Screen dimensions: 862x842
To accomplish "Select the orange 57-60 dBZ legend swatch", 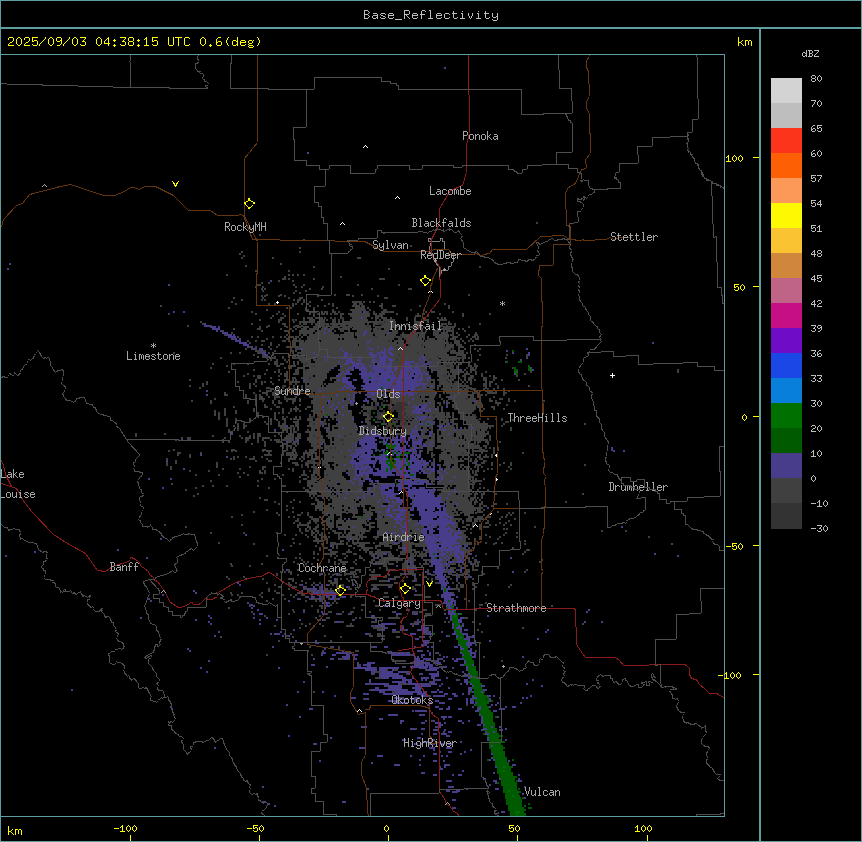I will (x=786, y=165).
